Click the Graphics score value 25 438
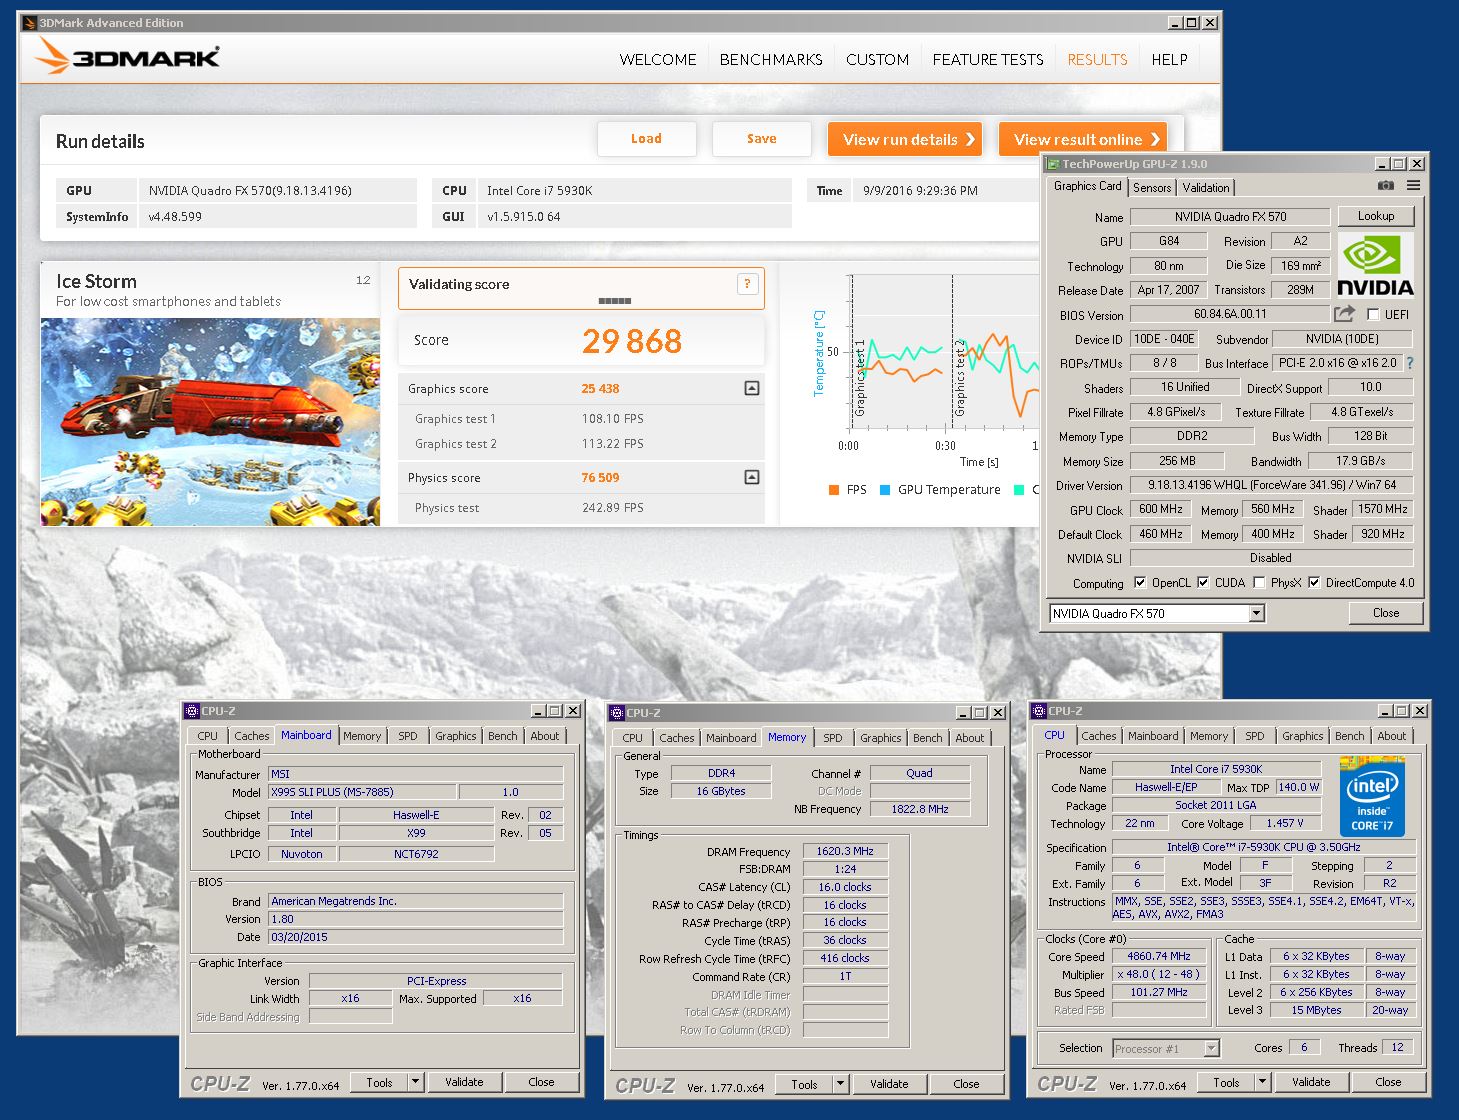 (x=600, y=389)
